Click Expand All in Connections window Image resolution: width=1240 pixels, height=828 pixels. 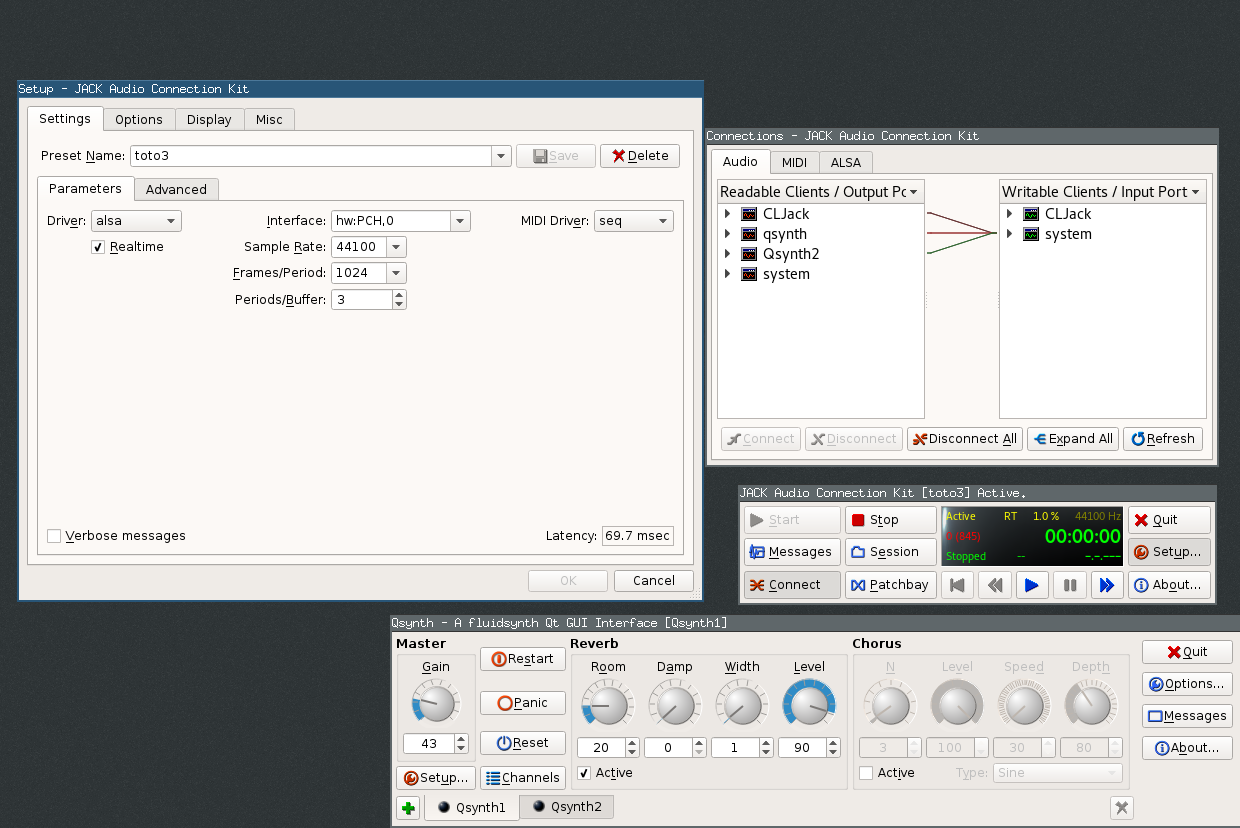[x=1072, y=439]
